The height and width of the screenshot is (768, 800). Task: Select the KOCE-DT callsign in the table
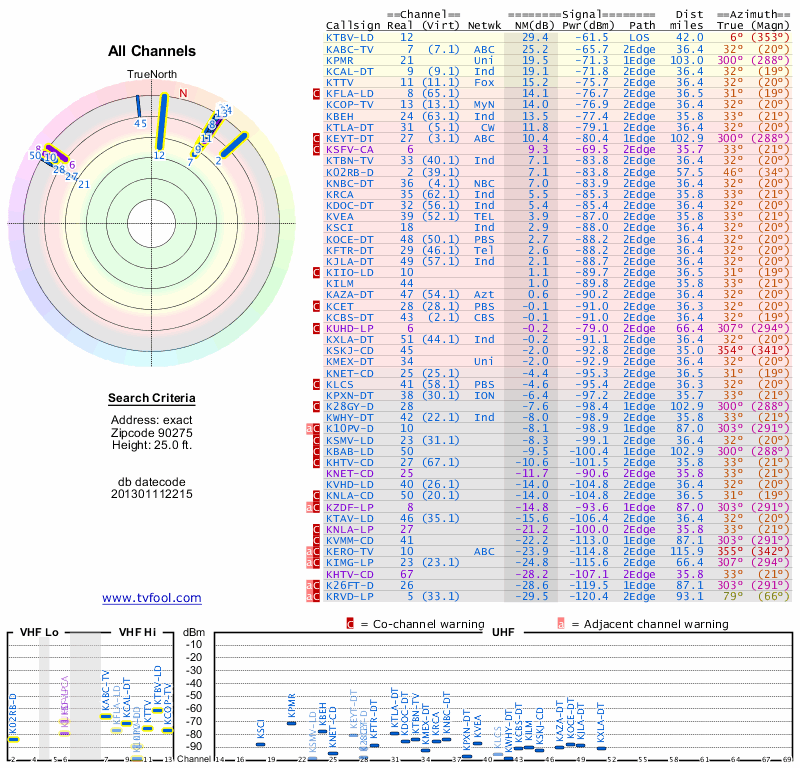pyautogui.click(x=350, y=239)
